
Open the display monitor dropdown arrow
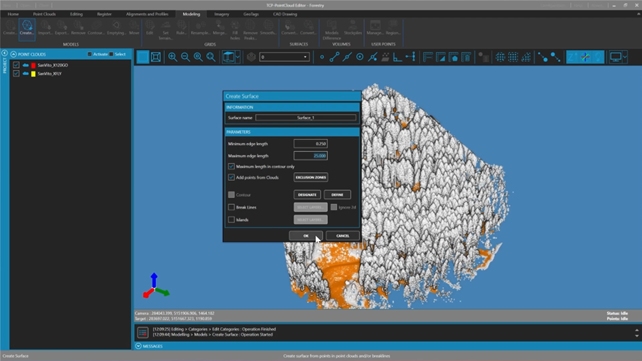coord(625,57)
